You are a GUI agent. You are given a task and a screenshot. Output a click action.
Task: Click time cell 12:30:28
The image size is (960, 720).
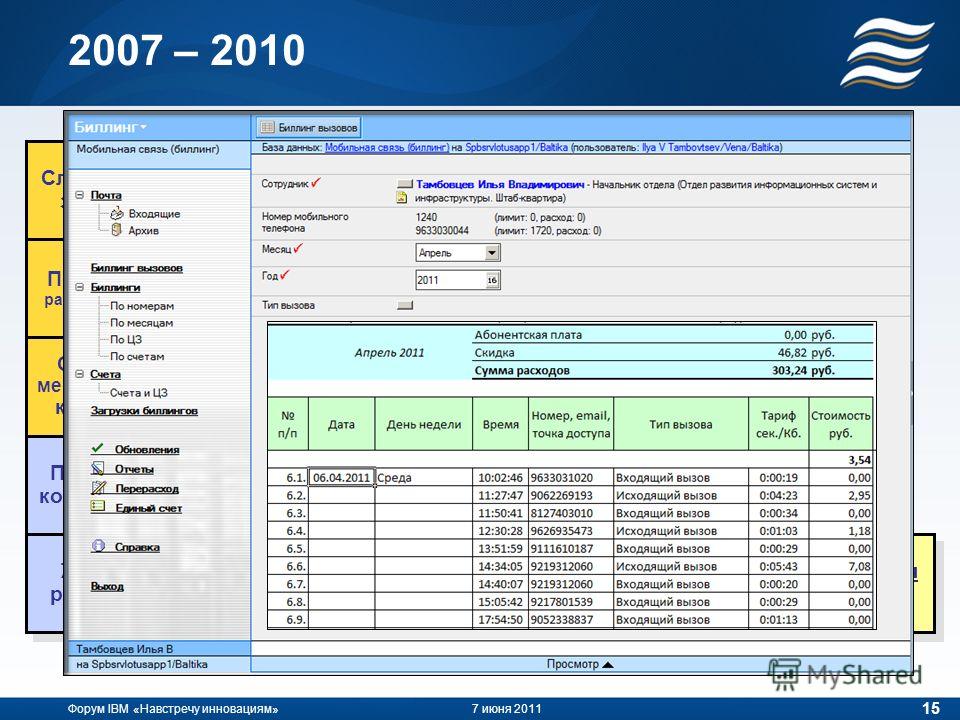click(500, 530)
